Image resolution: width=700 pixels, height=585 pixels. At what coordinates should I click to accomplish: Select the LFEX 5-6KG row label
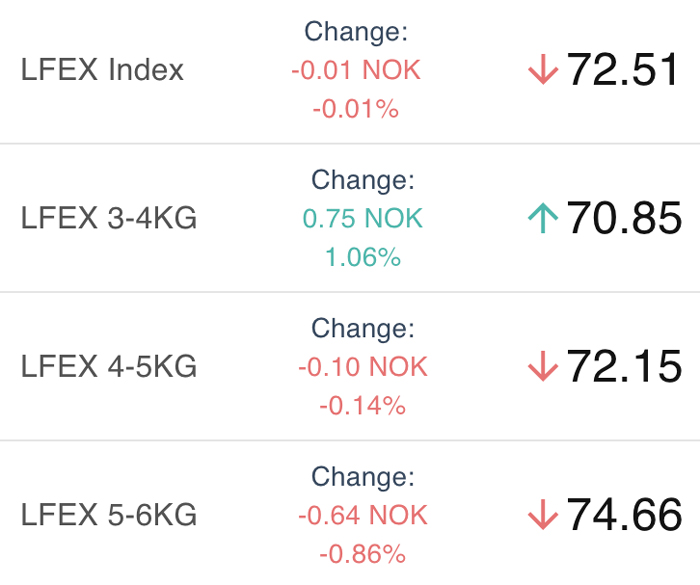[x=109, y=514]
